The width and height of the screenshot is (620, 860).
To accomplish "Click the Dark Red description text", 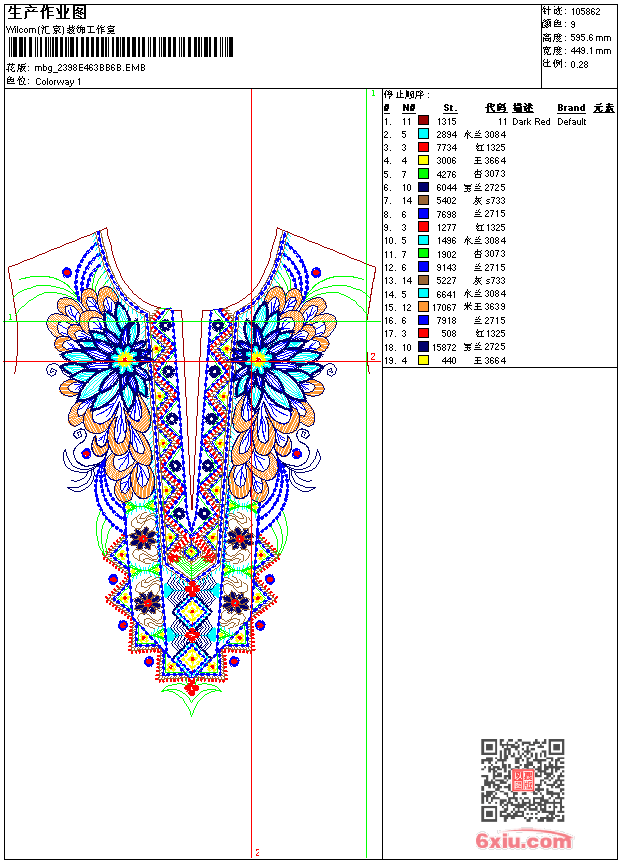I will pyautogui.click(x=531, y=122).
